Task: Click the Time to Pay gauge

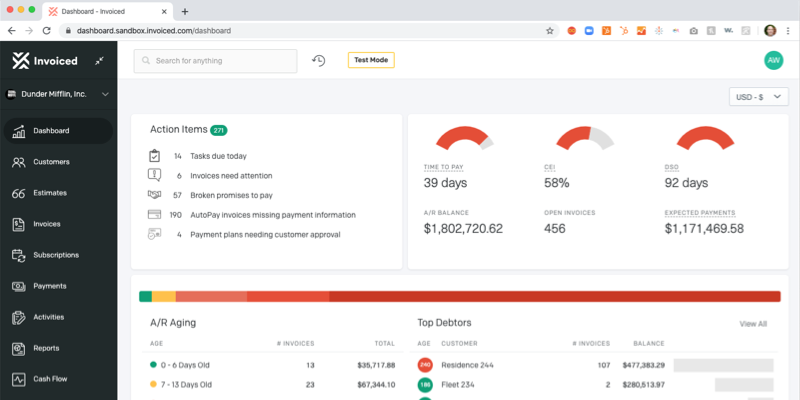Action: 465,138
